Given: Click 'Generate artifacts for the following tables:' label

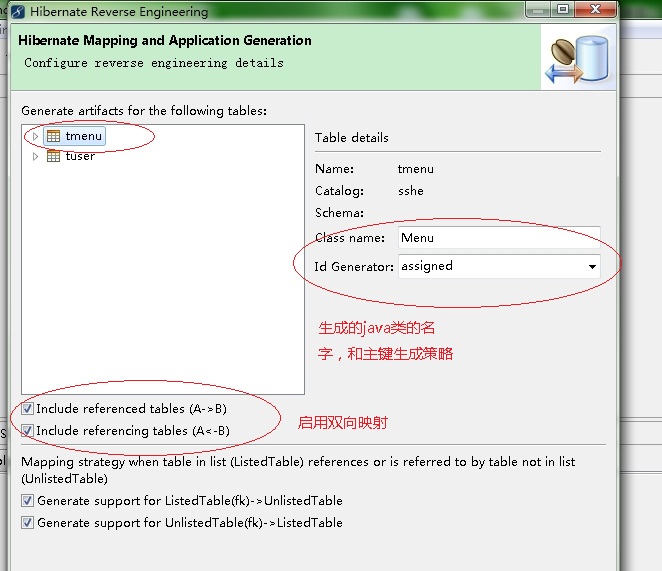Looking at the screenshot, I should coord(144,111).
